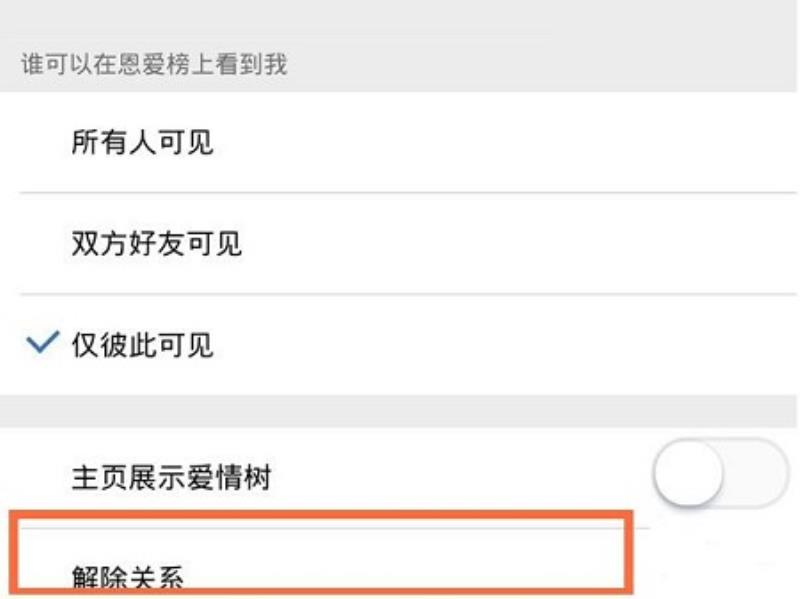
Task: Toggle the 主页展示爱情树 switch on
Action: point(721,473)
